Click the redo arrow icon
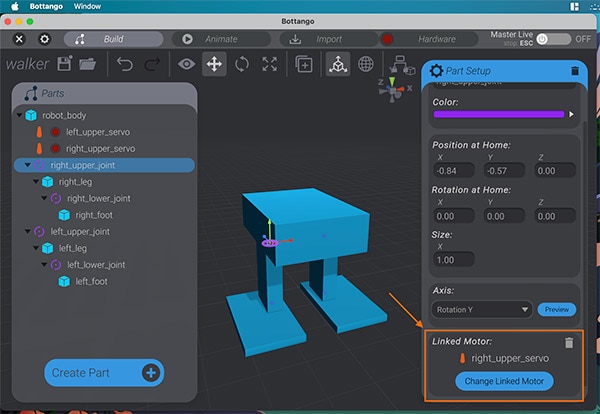Screen dimensions: 600x414 (152, 64)
